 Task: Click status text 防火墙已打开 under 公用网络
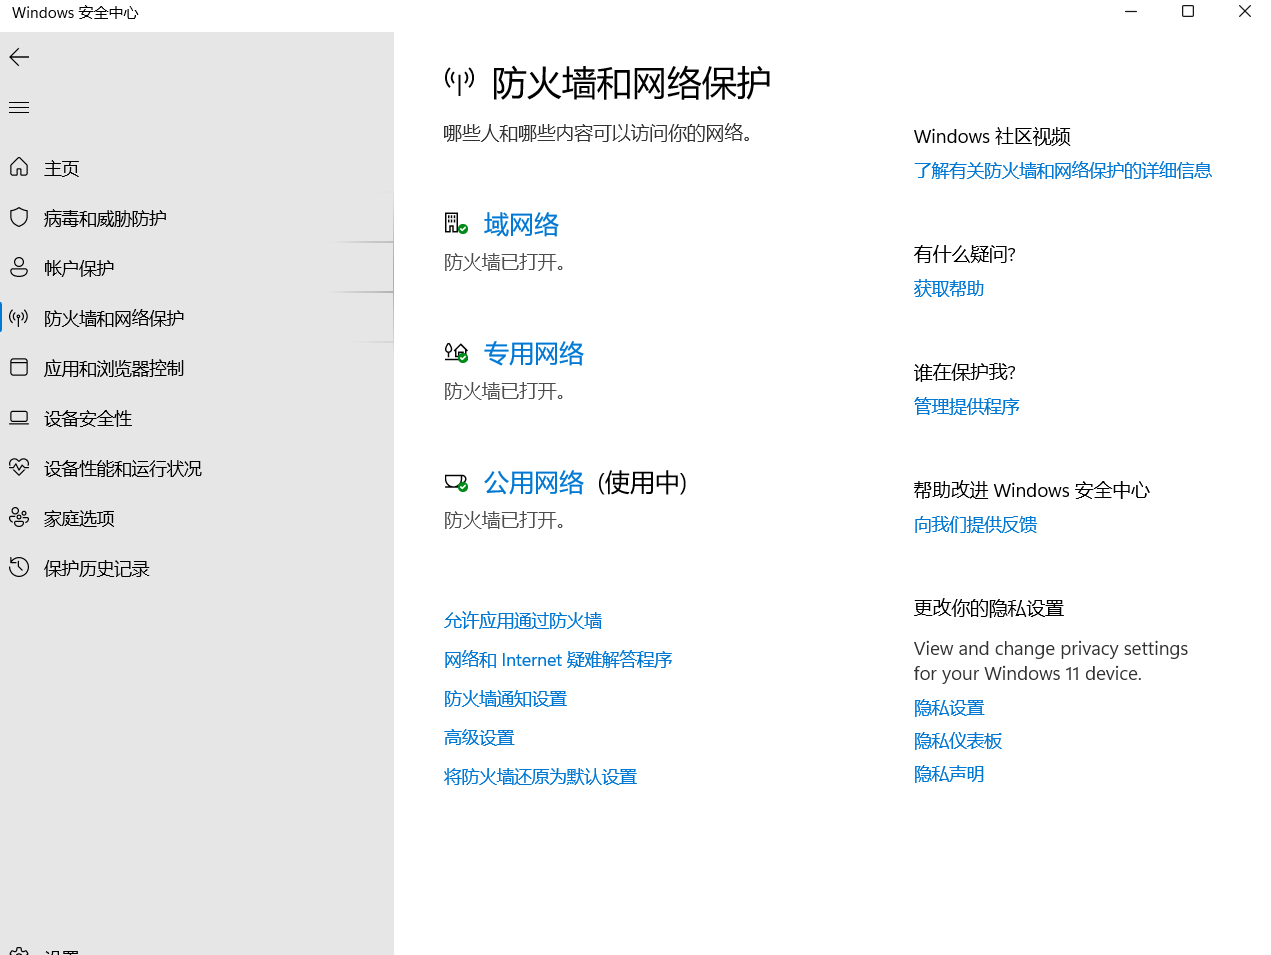[505, 520]
